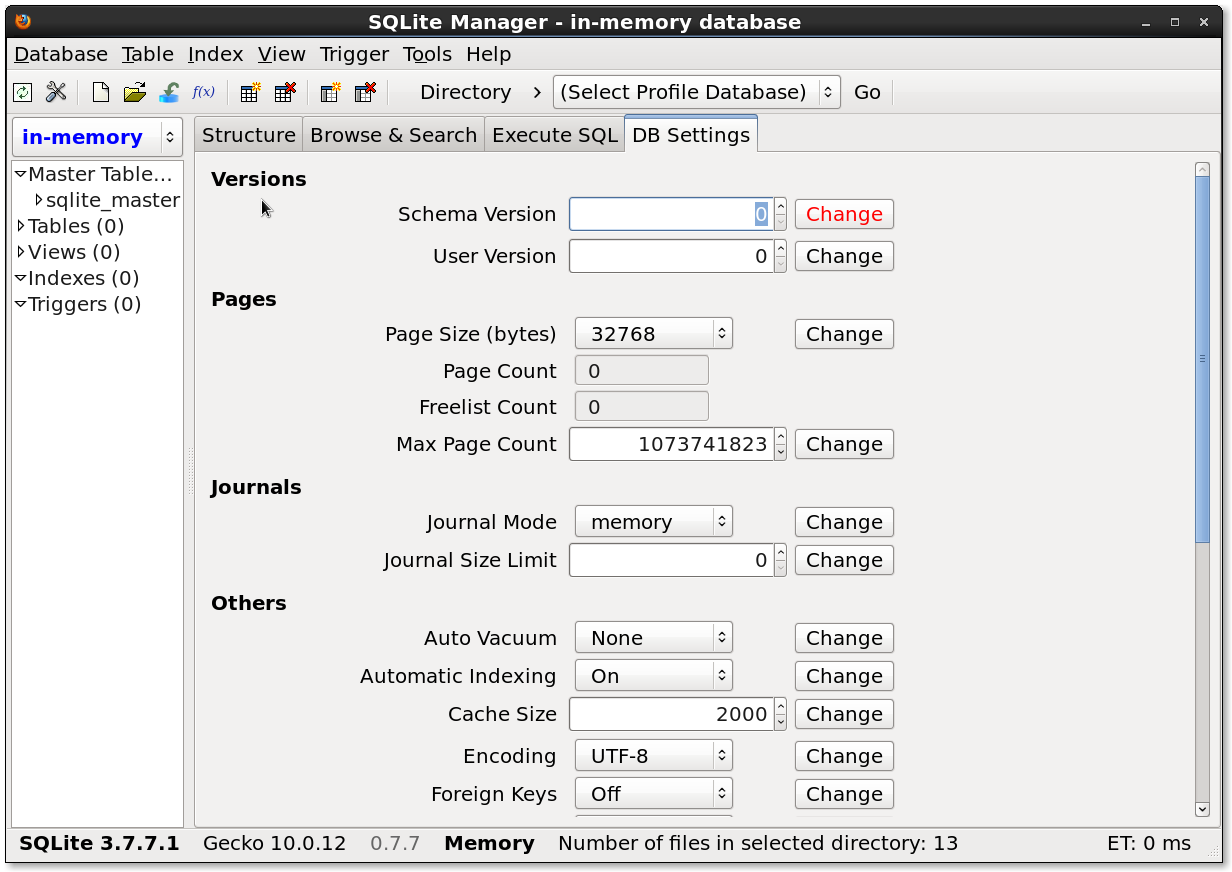Open the Help menu
This screenshot has width=1232, height=872.
point(489,54)
